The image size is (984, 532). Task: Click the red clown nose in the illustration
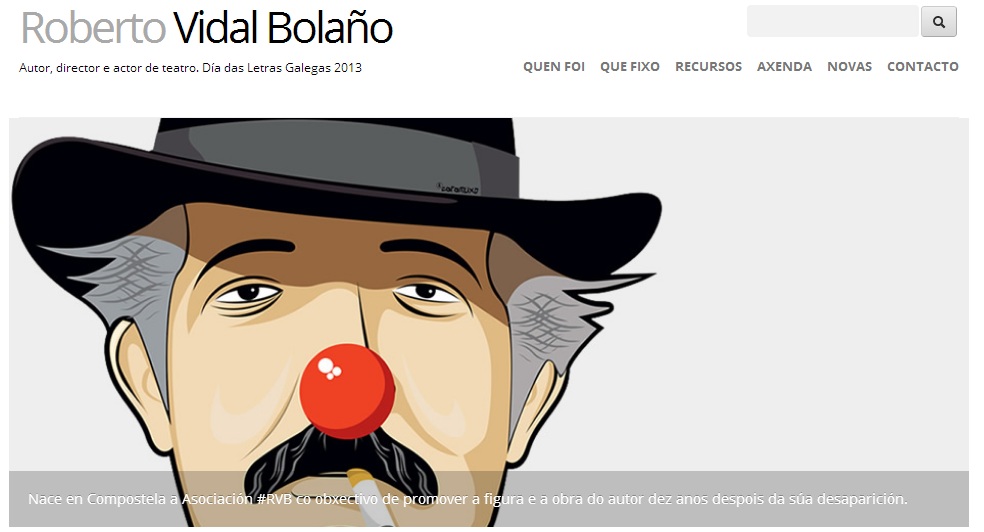[347, 390]
